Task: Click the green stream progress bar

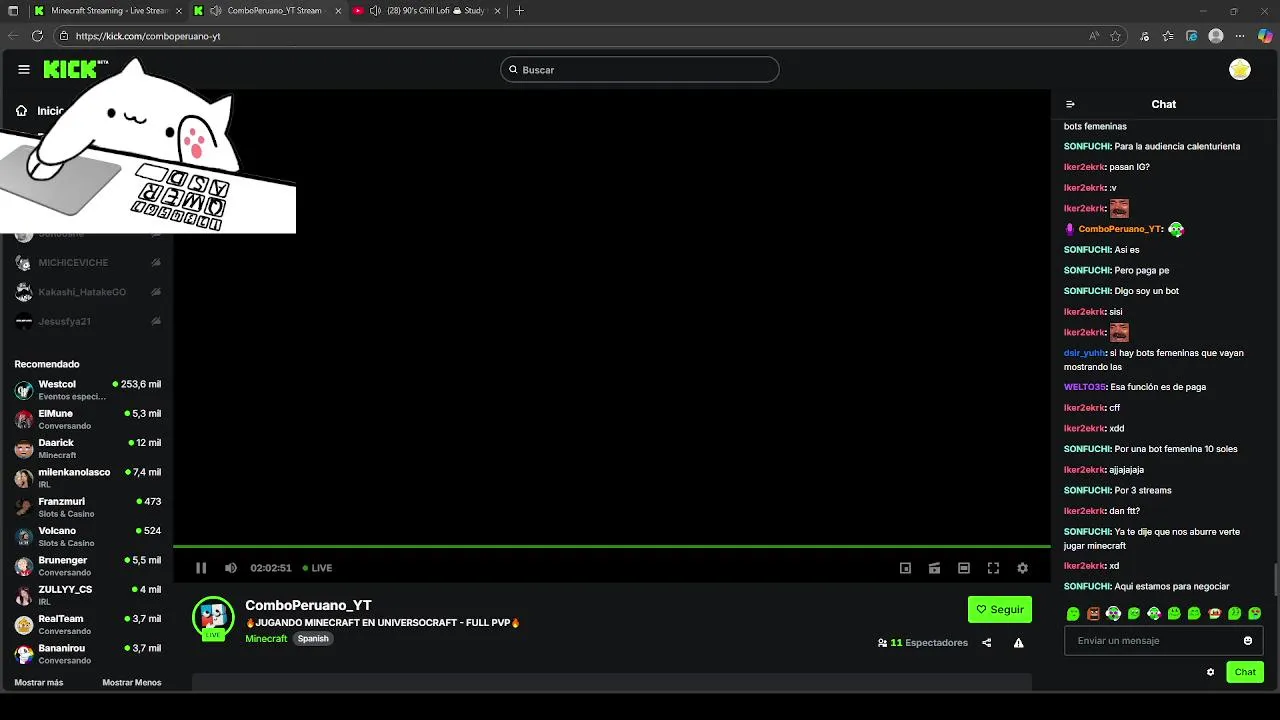Action: click(612, 547)
